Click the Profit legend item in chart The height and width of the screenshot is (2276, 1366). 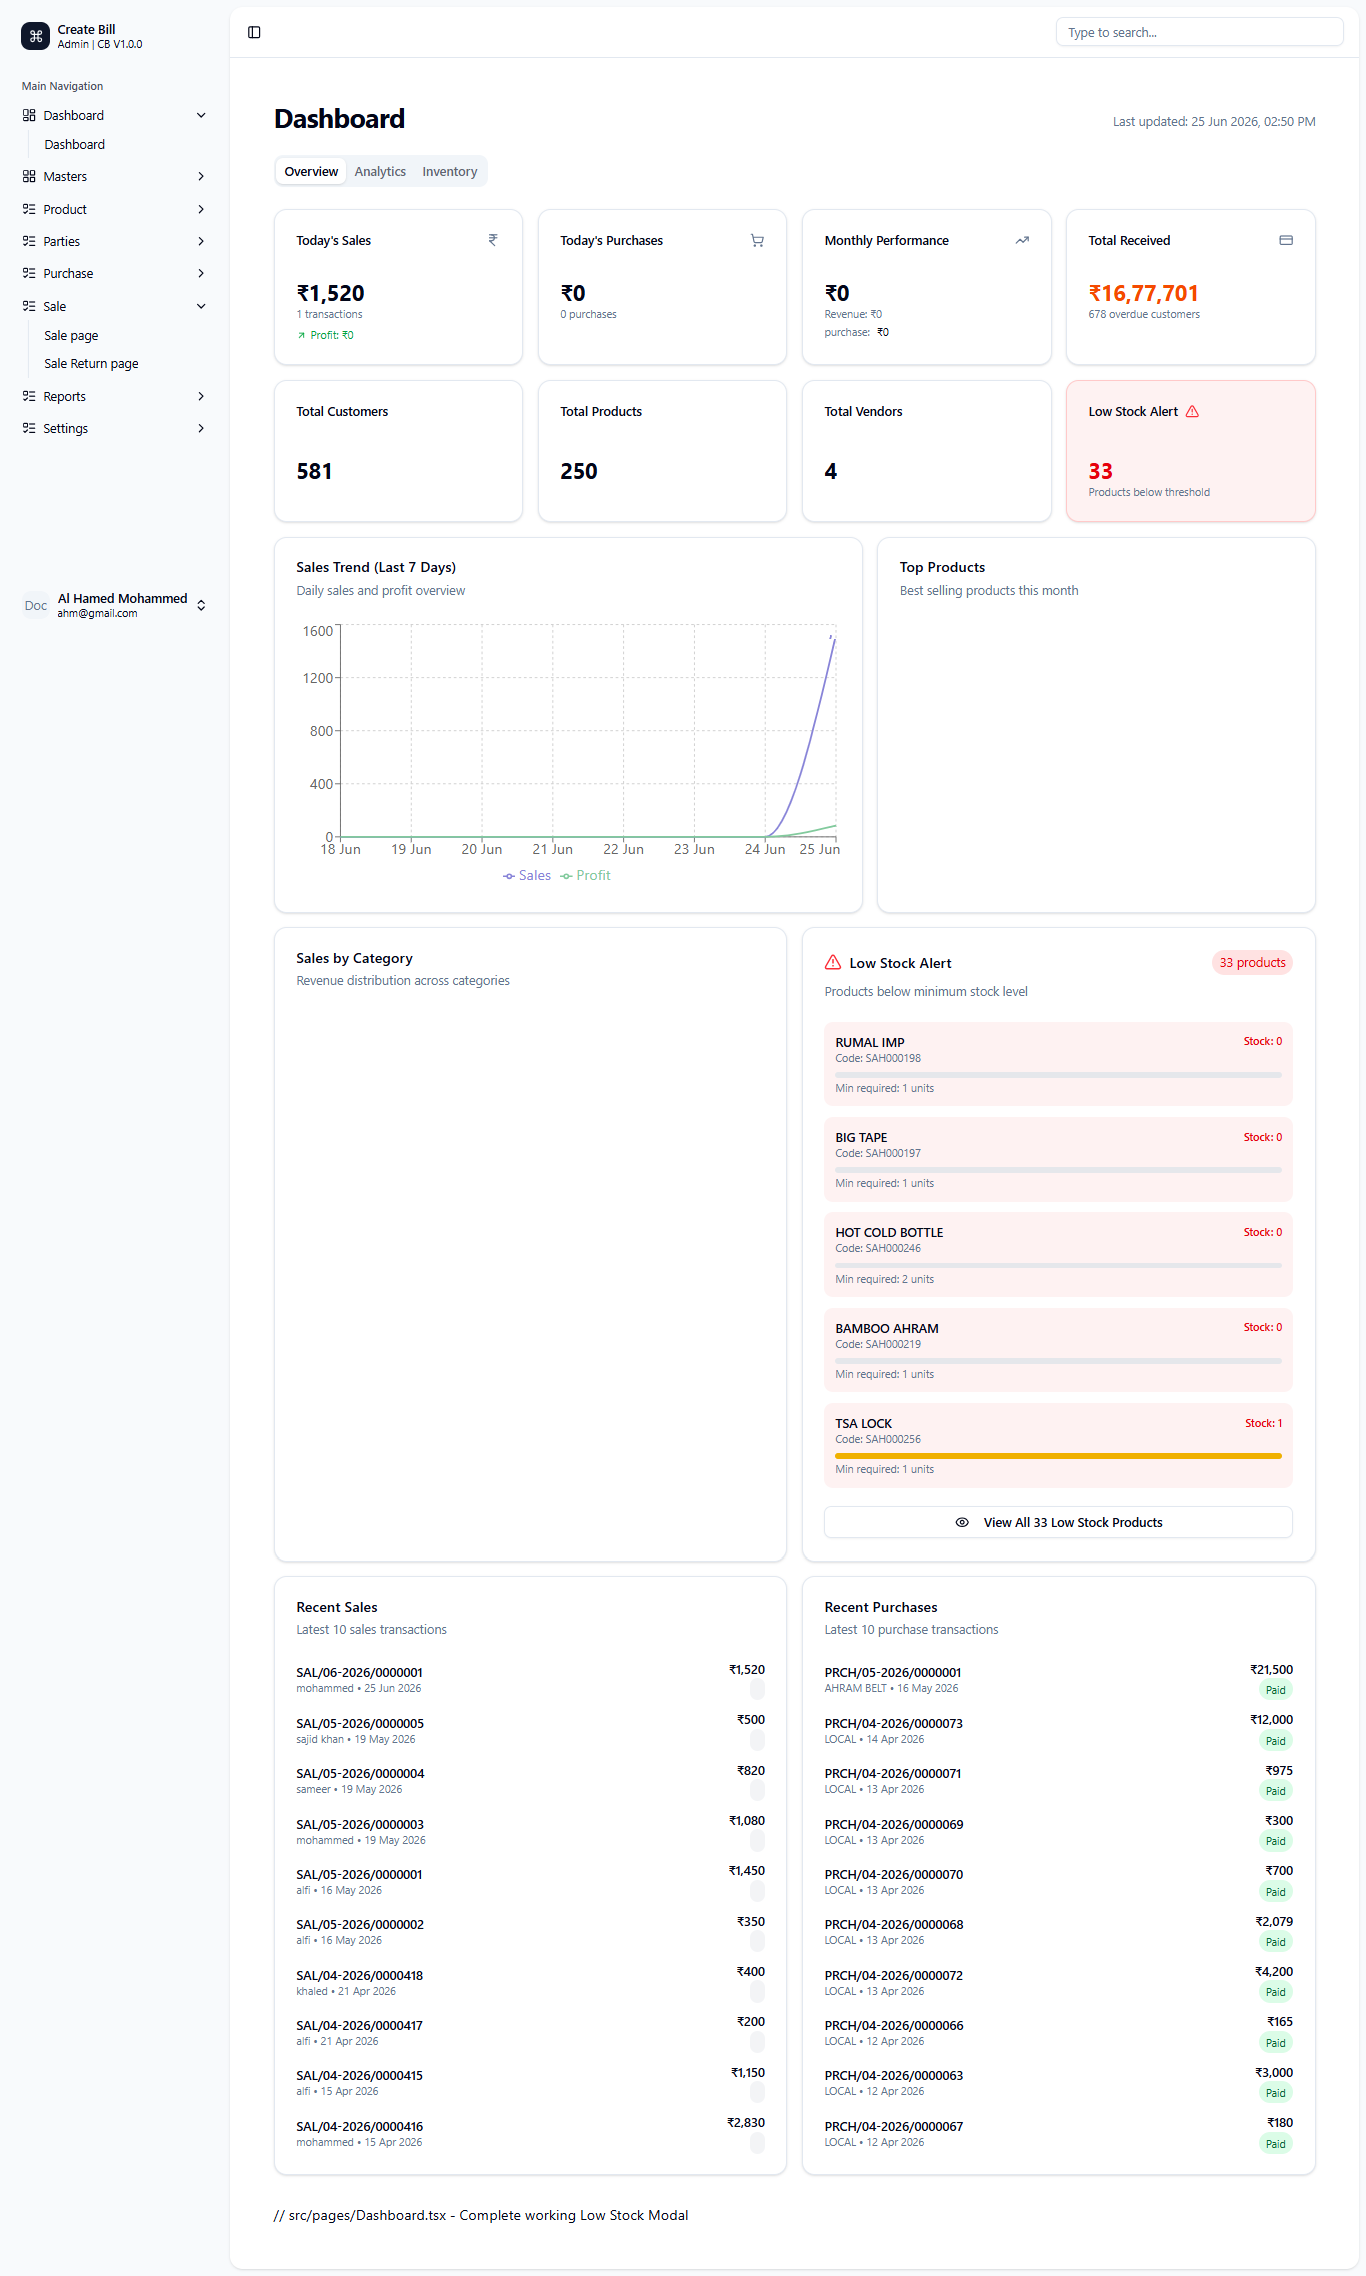585,875
